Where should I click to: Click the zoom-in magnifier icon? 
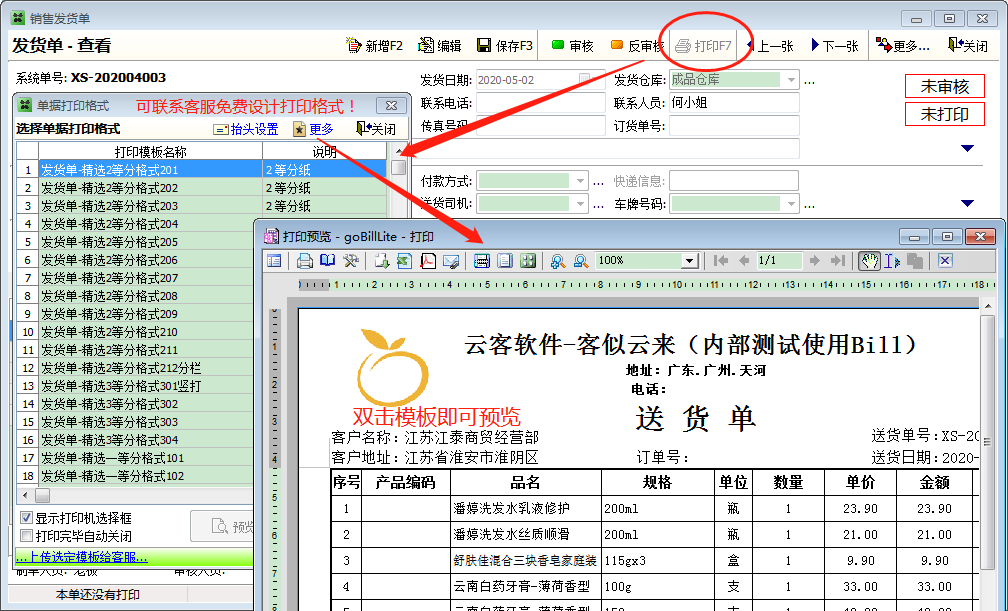[558, 260]
